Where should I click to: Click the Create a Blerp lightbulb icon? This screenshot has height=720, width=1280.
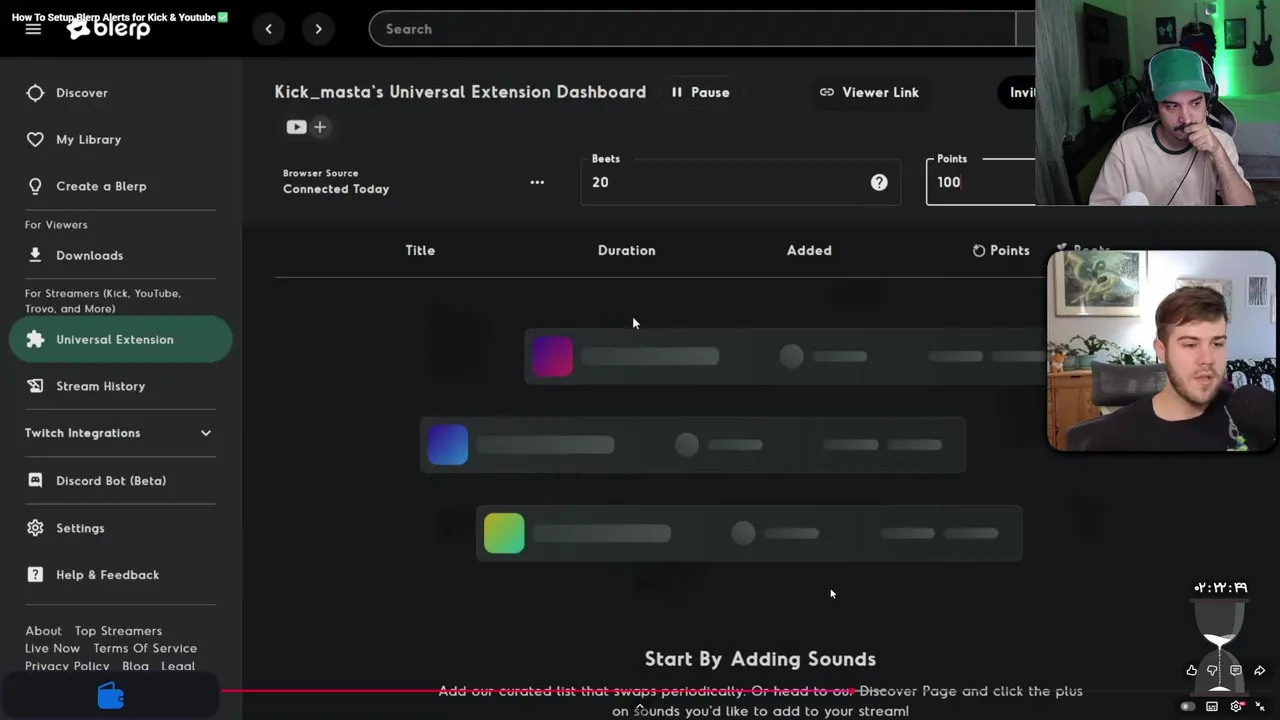[35, 186]
